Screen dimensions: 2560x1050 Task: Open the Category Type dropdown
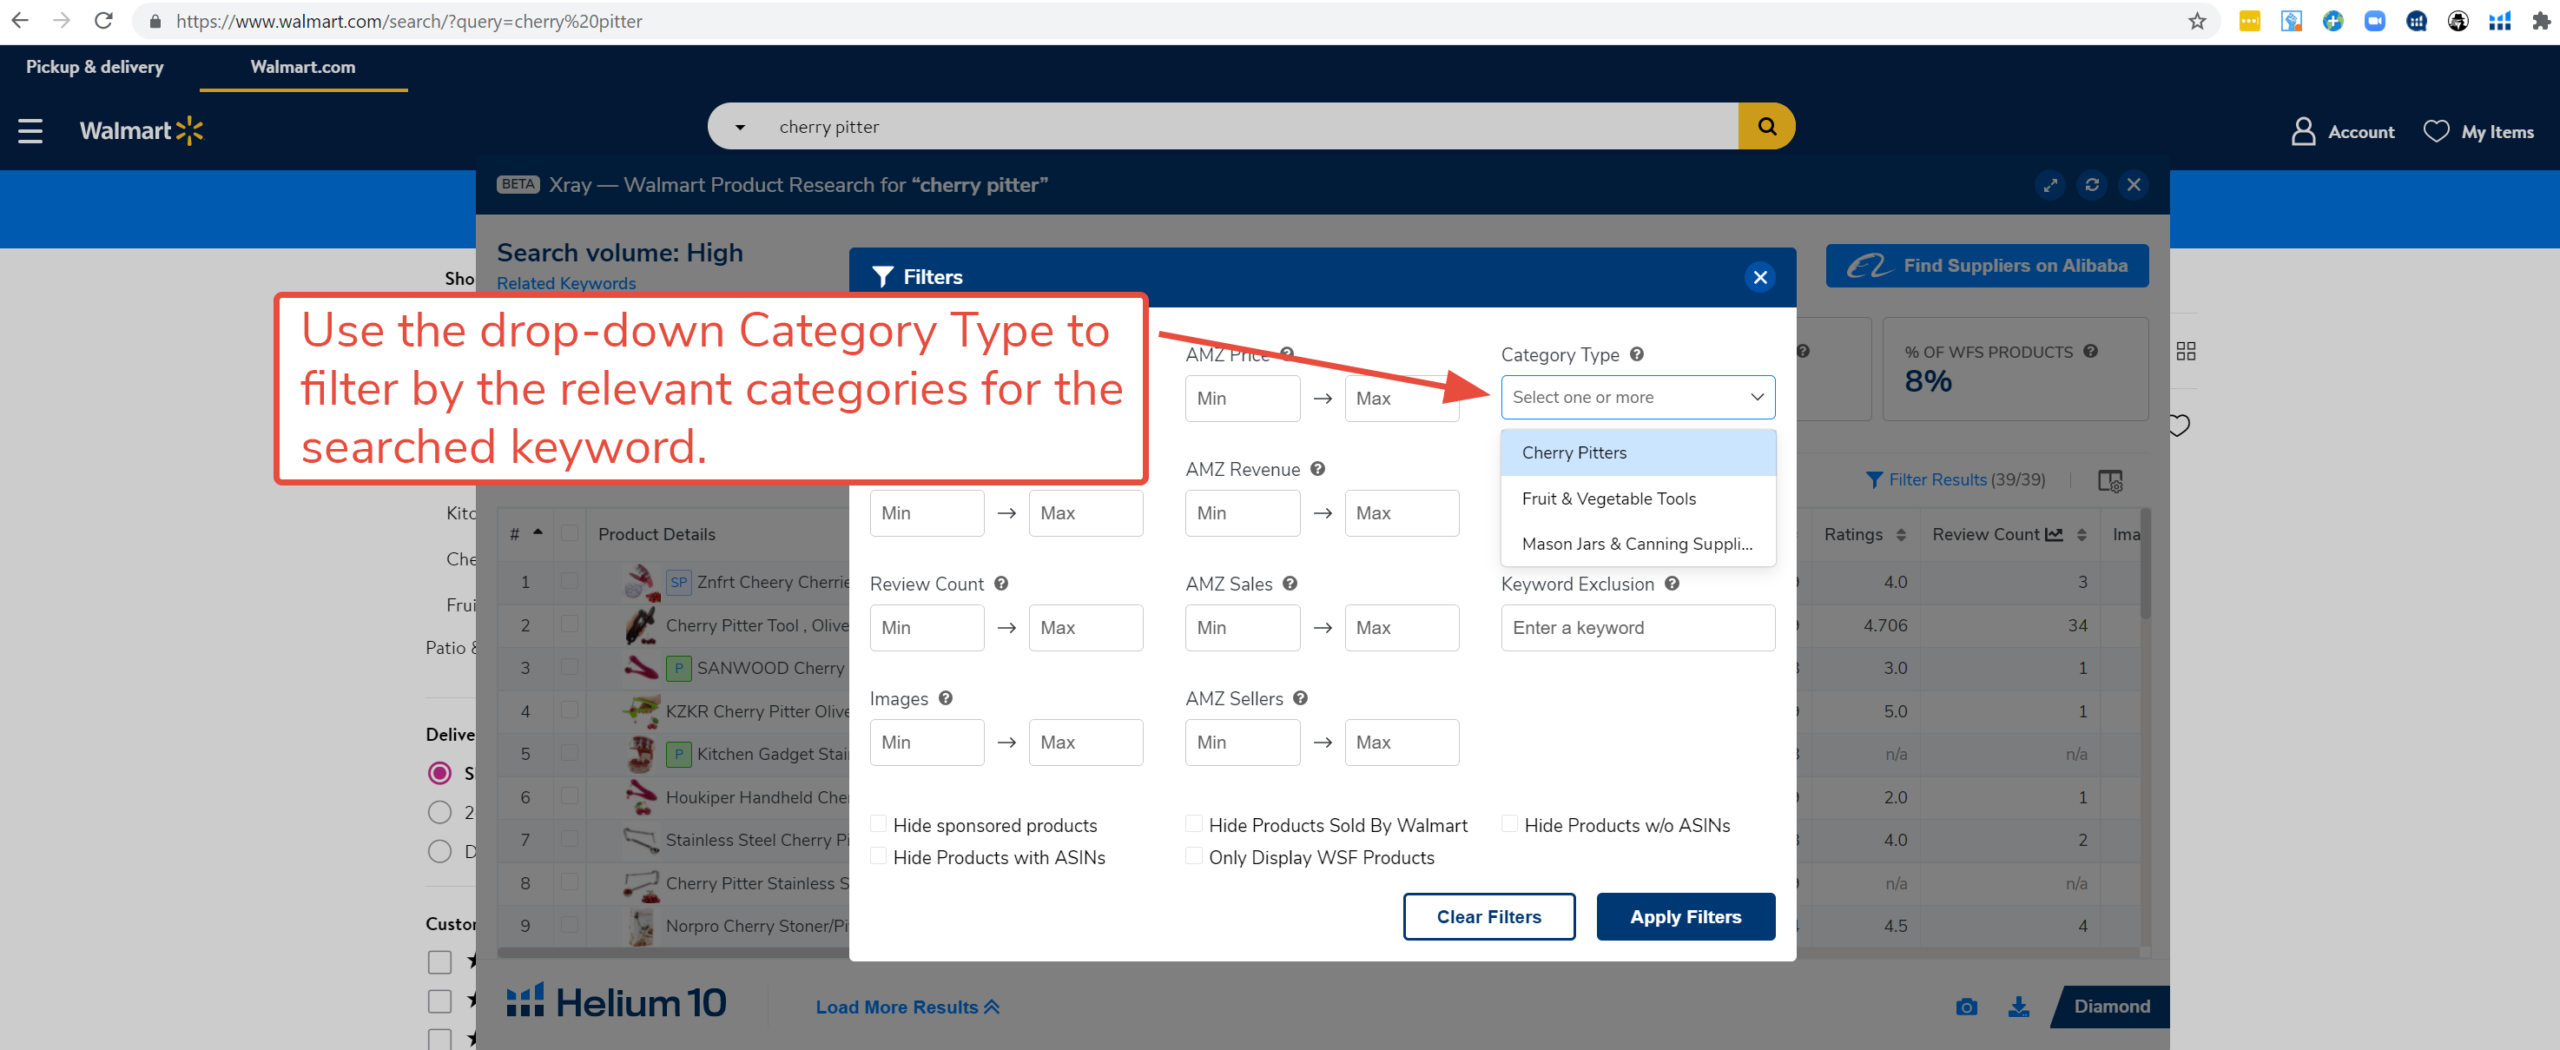point(1637,397)
